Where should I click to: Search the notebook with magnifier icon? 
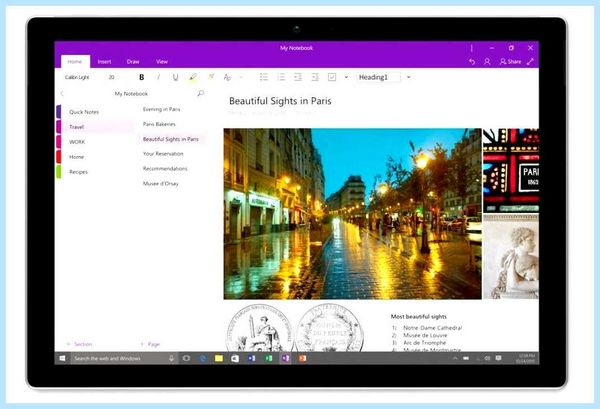click(x=201, y=93)
